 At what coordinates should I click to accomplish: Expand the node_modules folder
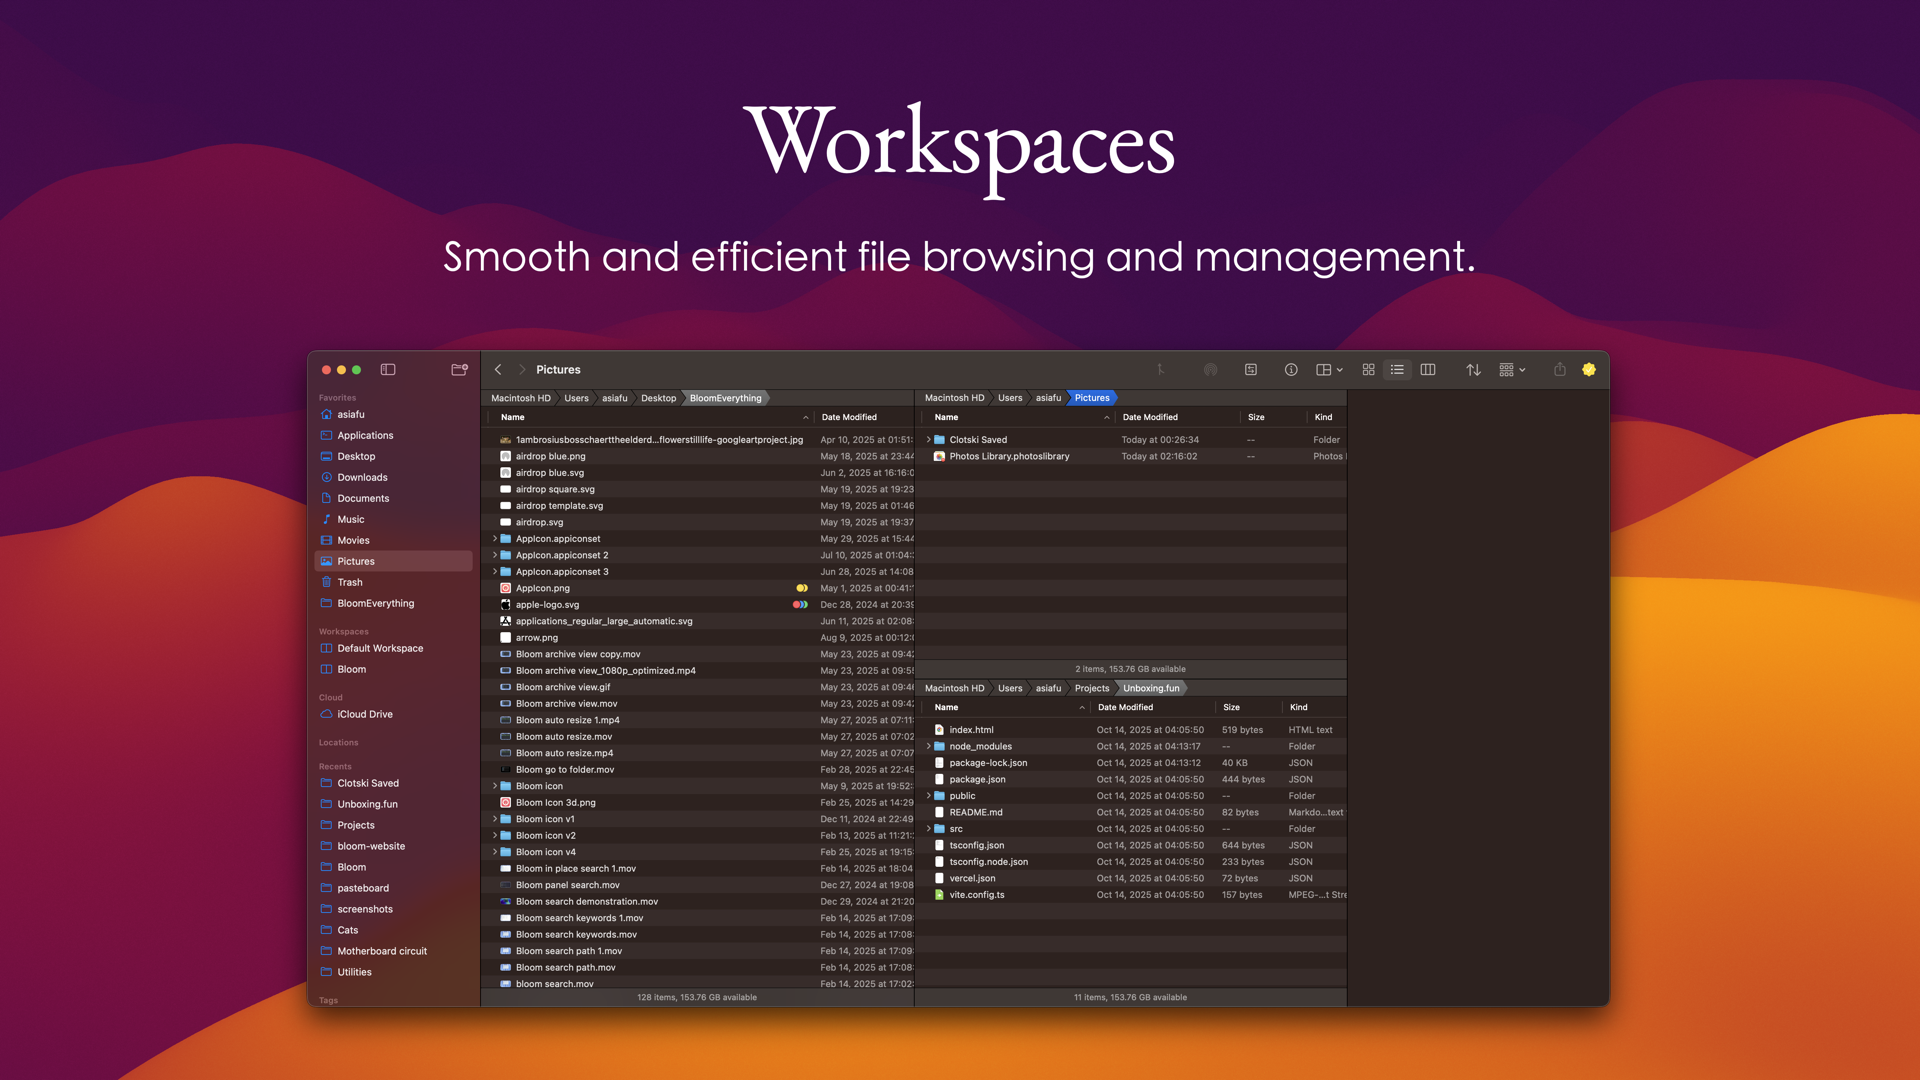tap(928, 746)
